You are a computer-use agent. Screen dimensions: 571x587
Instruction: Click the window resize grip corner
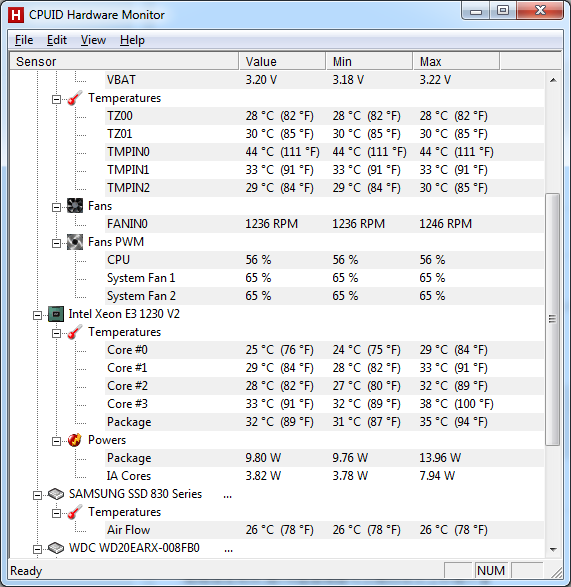pos(556,572)
